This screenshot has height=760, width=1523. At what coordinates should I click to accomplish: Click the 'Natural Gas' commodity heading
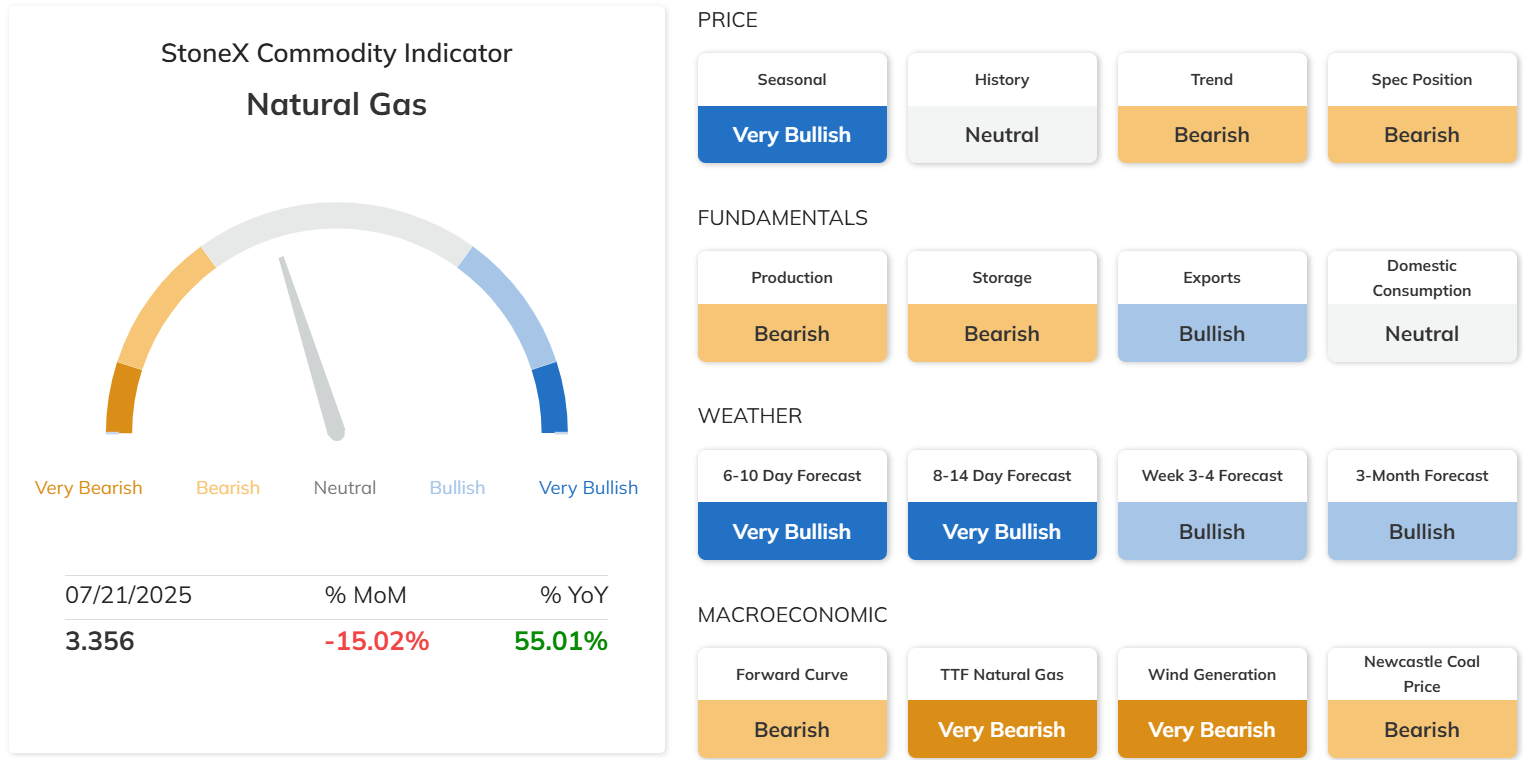337,104
